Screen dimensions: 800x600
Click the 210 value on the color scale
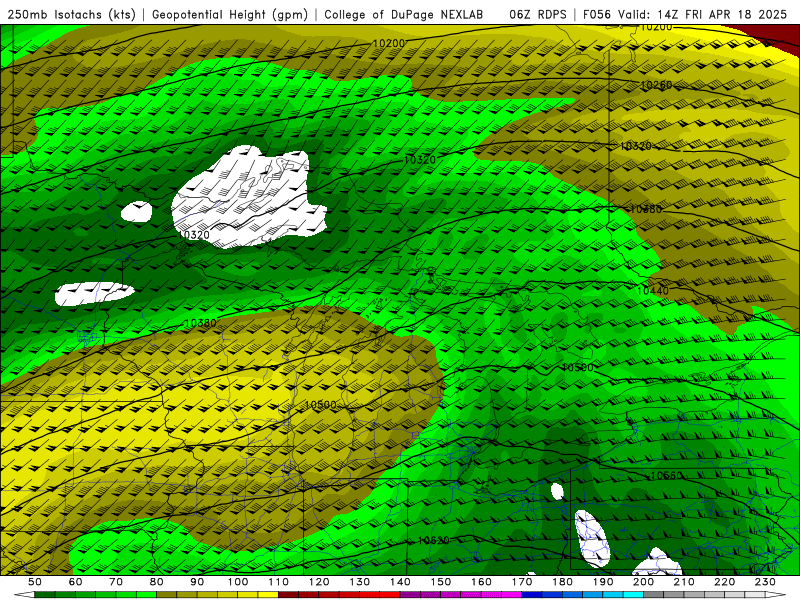(x=684, y=582)
